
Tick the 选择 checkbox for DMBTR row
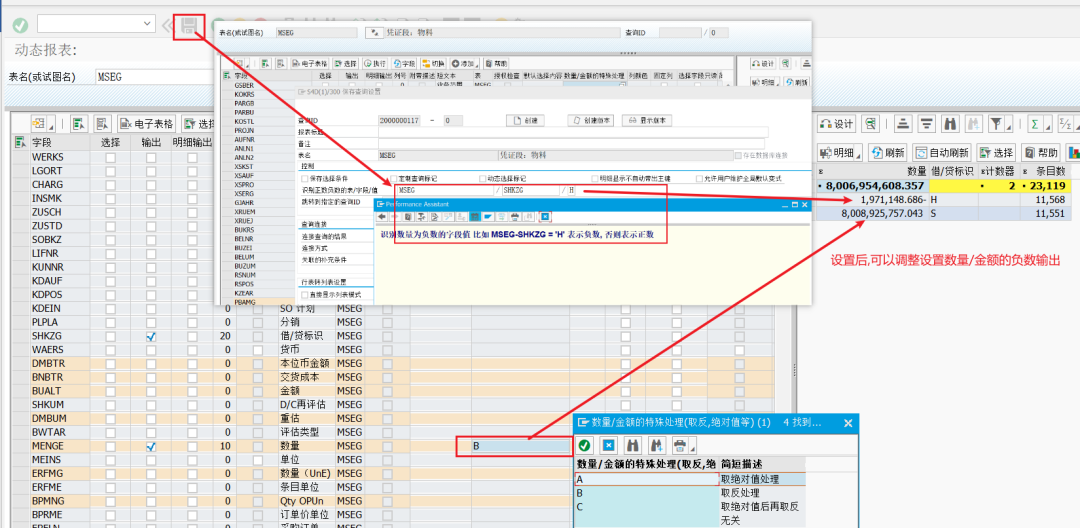tap(110, 364)
